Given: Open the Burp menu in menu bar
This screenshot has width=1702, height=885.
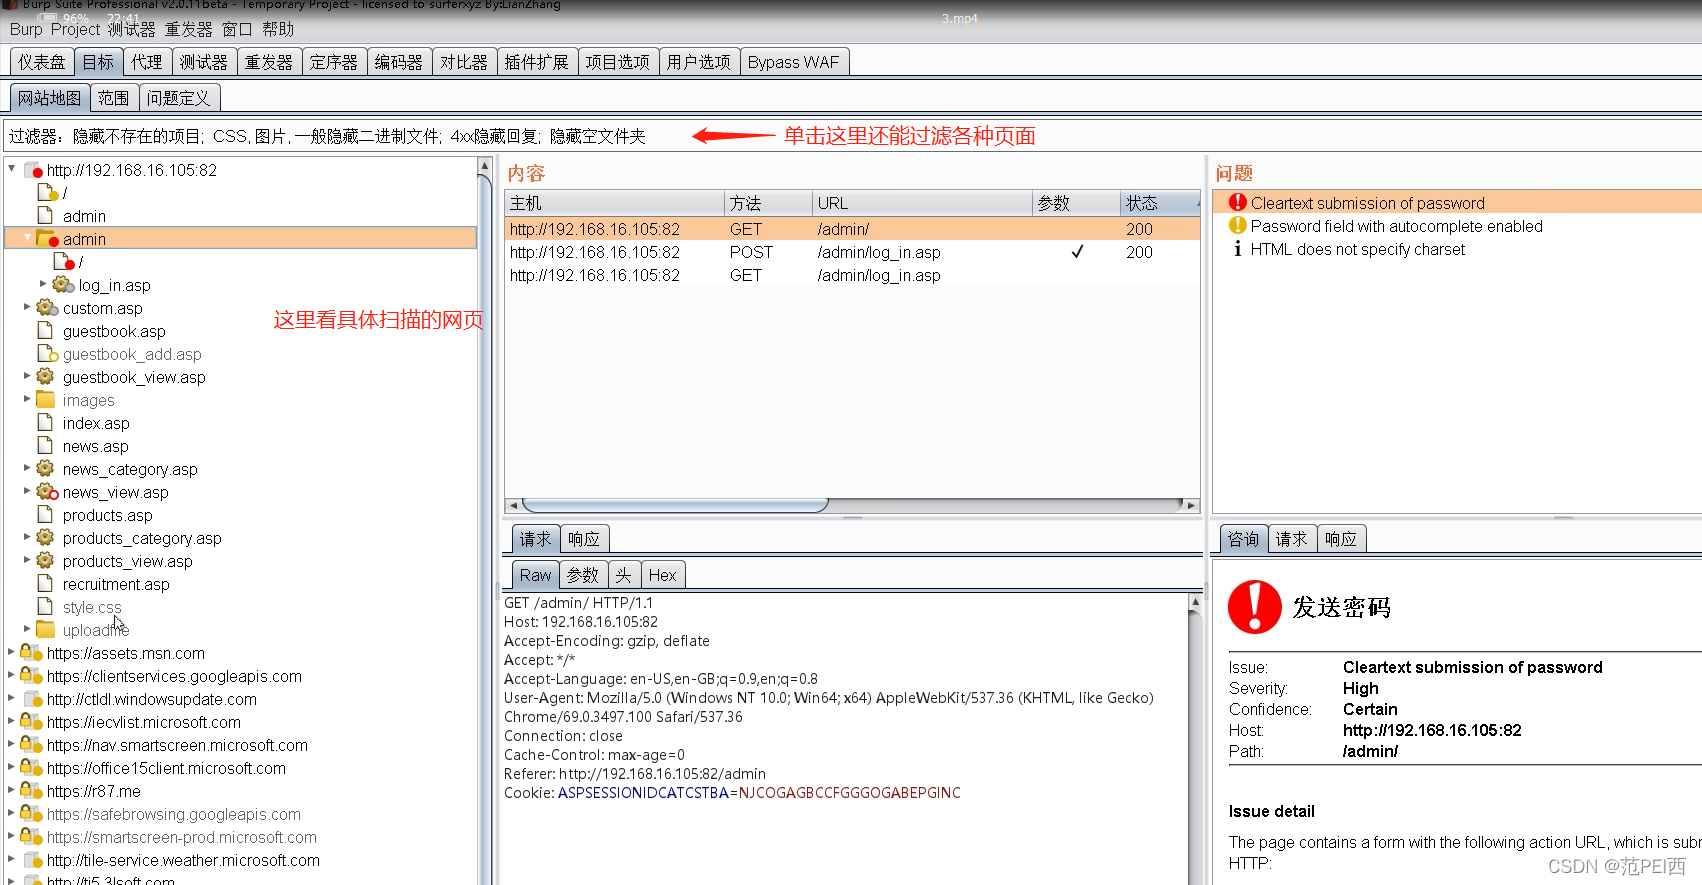Looking at the screenshot, I should pos(26,30).
